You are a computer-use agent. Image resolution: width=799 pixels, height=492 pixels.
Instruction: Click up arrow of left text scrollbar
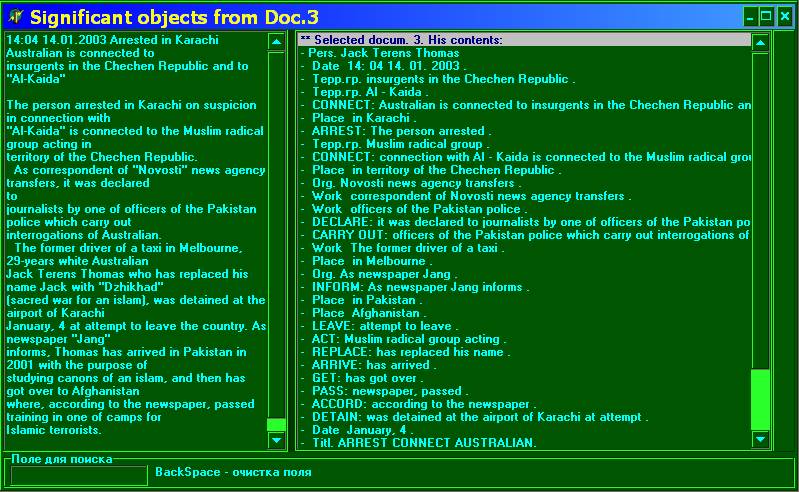(276, 42)
